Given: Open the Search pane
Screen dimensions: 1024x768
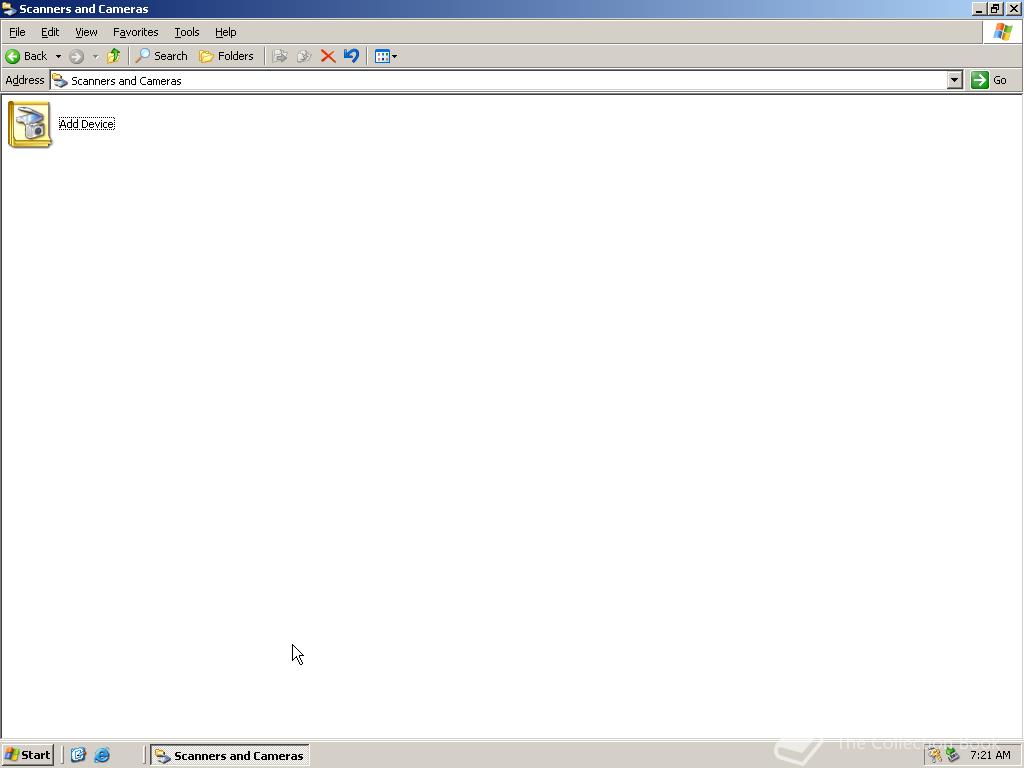Looking at the screenshot, I should pyautogui.click(x=161, y=56).
